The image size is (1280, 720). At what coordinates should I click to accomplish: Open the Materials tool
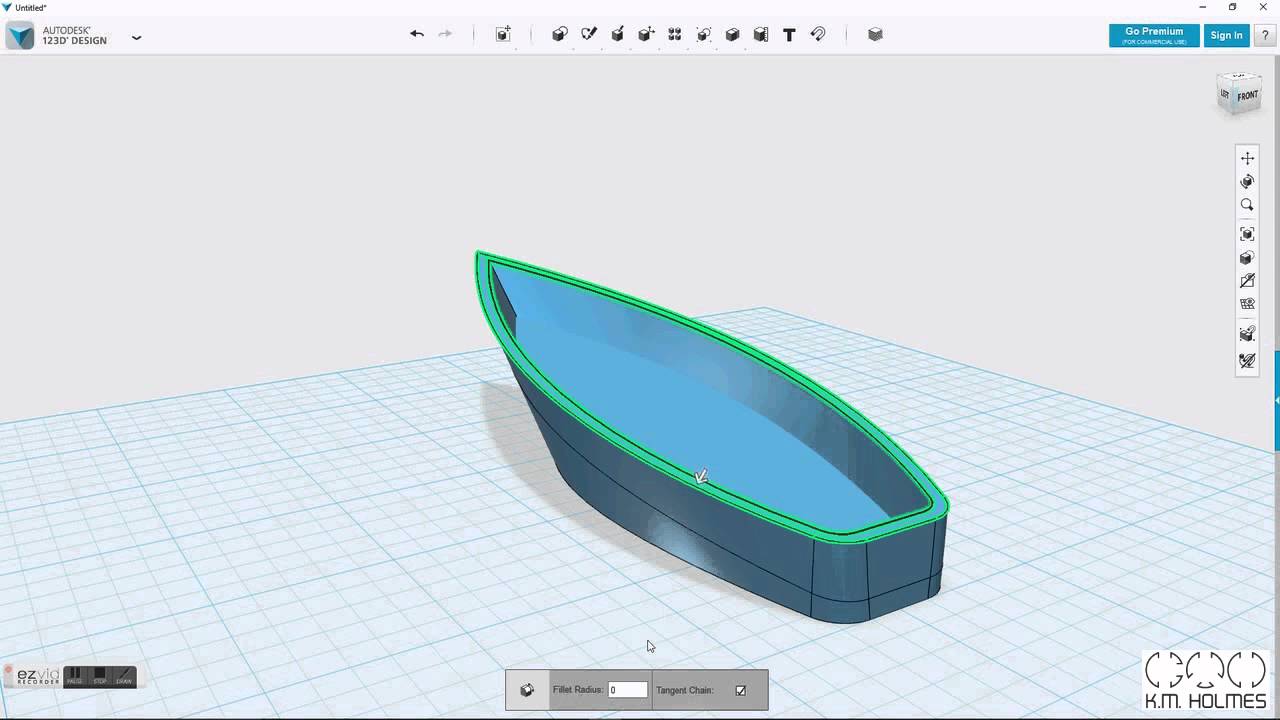coord(875,34)
